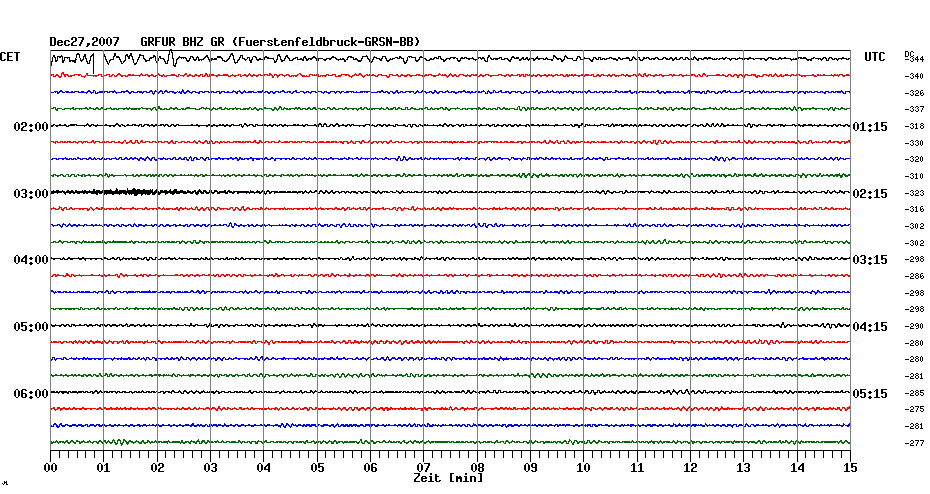The height and width of the screenshot is (494, 930).
Task: Click the sharp downward spike on top trace
Action: point(94,64)
